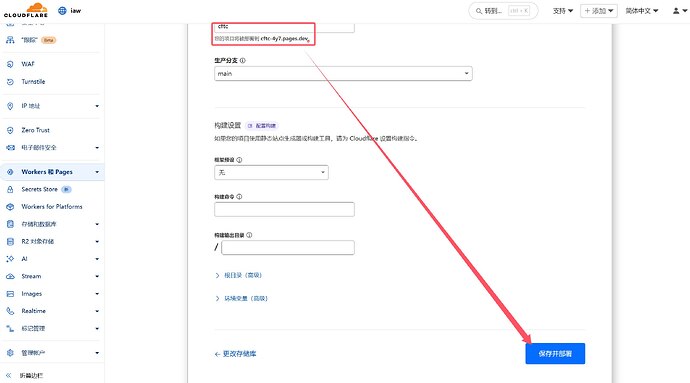Click the AI sparkle icon
This screenshot has height=383, width=690.
10,259
